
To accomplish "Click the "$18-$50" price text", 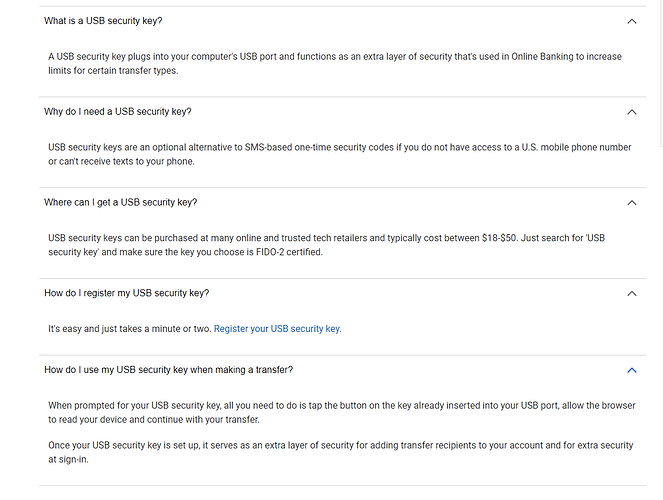I will (499, 238).
